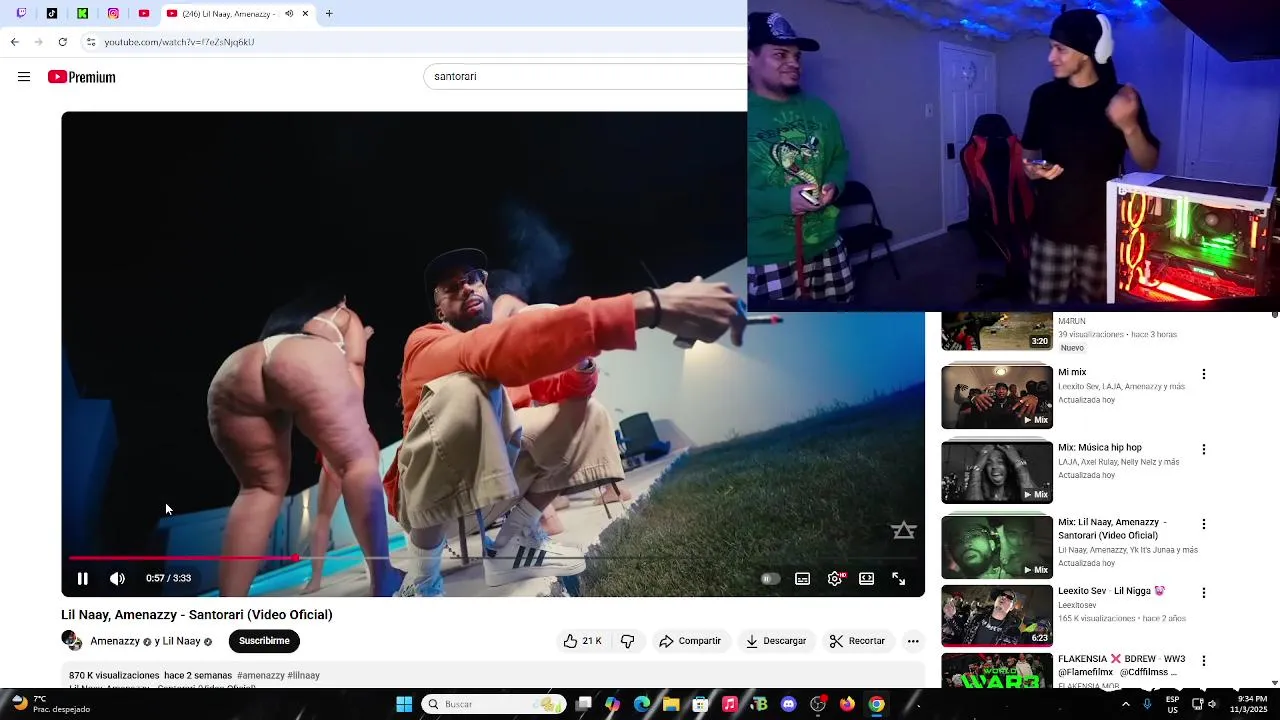Switch to the Instagram browser tab

[x=113, y=14]
